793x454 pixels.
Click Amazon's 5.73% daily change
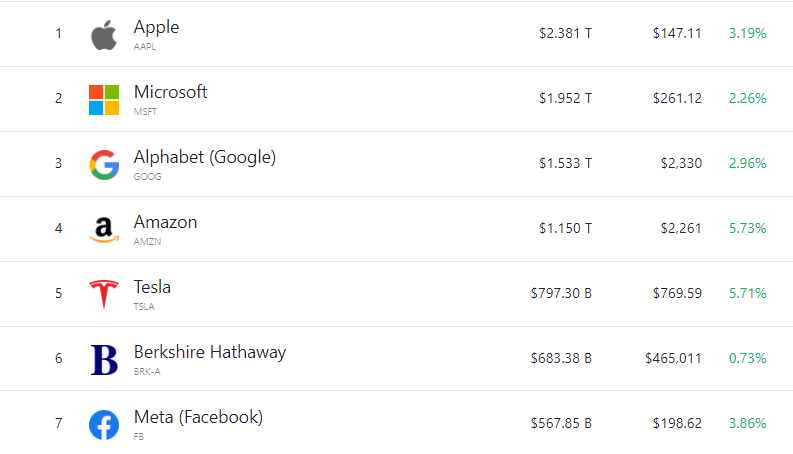pos(747,228)
